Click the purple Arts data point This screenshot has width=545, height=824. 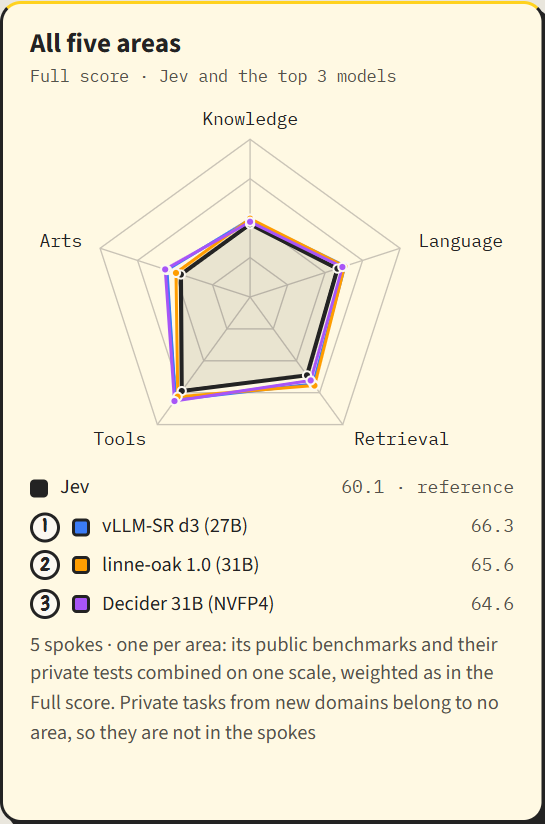pyautogui.click(x=166, y=270)
